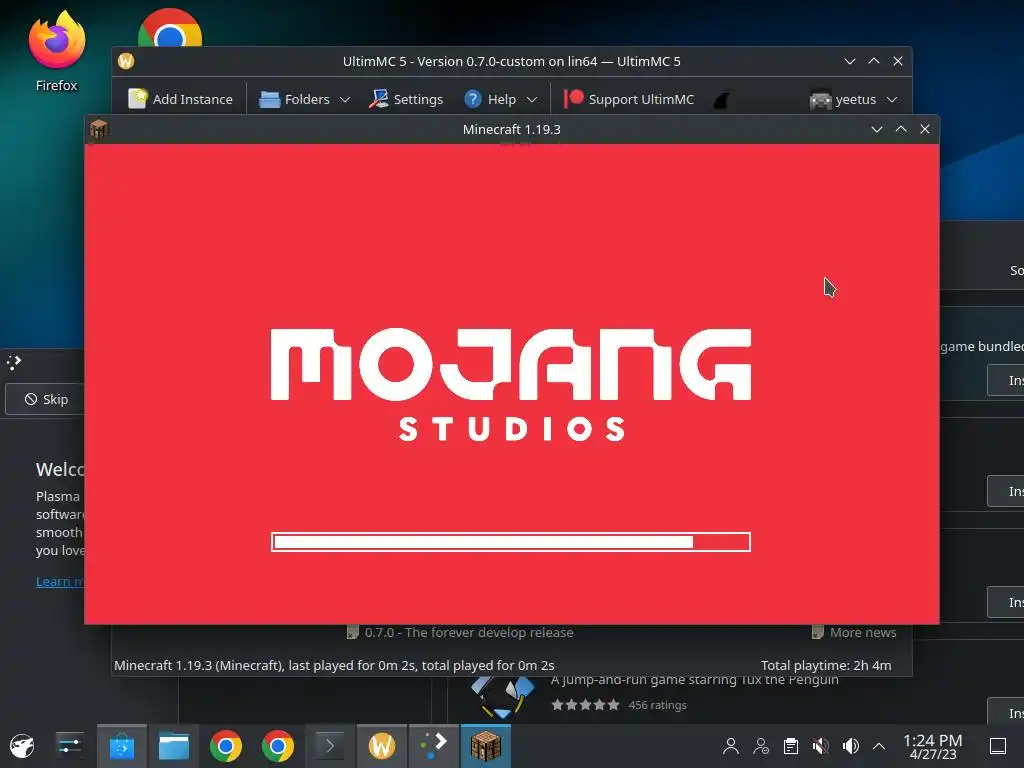Switch to Minecraft in the taskbar

[486, 746]
